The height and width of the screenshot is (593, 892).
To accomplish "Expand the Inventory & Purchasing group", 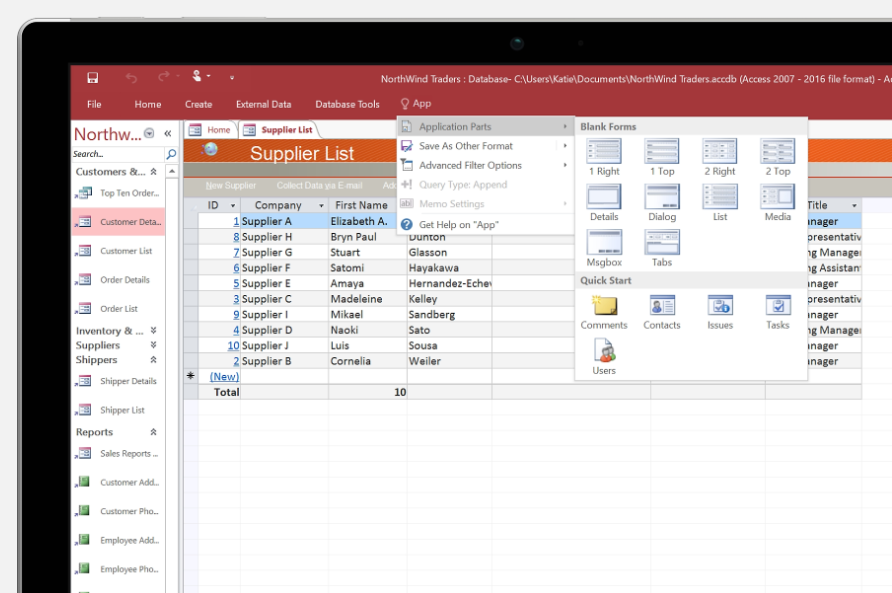I will pos(153,331).
